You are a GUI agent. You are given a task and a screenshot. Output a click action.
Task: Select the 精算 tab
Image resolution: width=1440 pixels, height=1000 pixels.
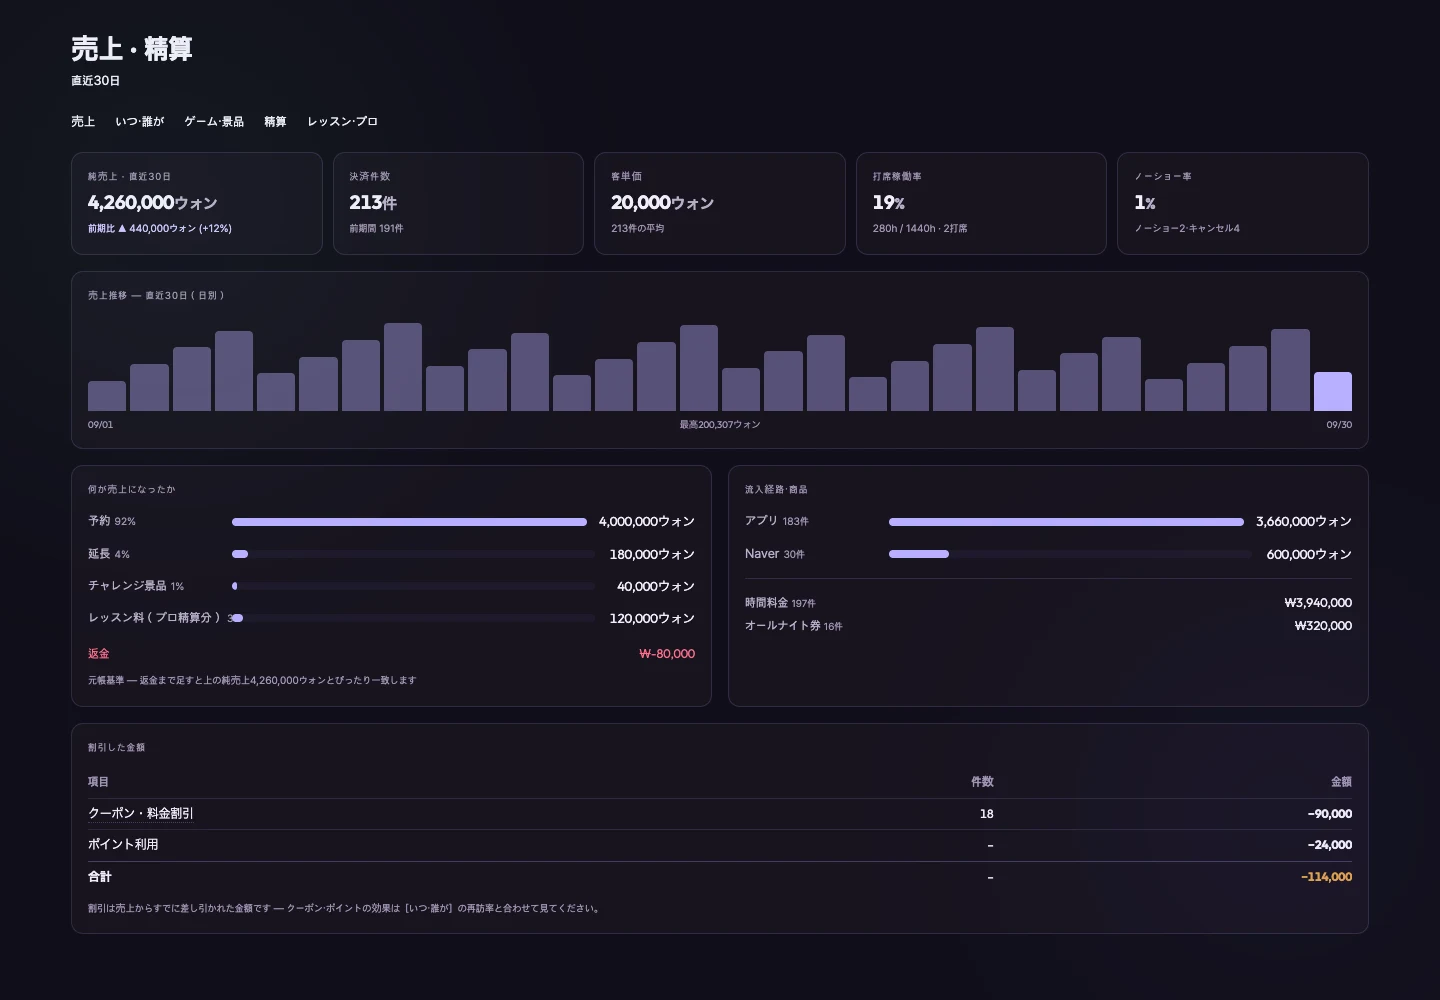coord(275,121)
